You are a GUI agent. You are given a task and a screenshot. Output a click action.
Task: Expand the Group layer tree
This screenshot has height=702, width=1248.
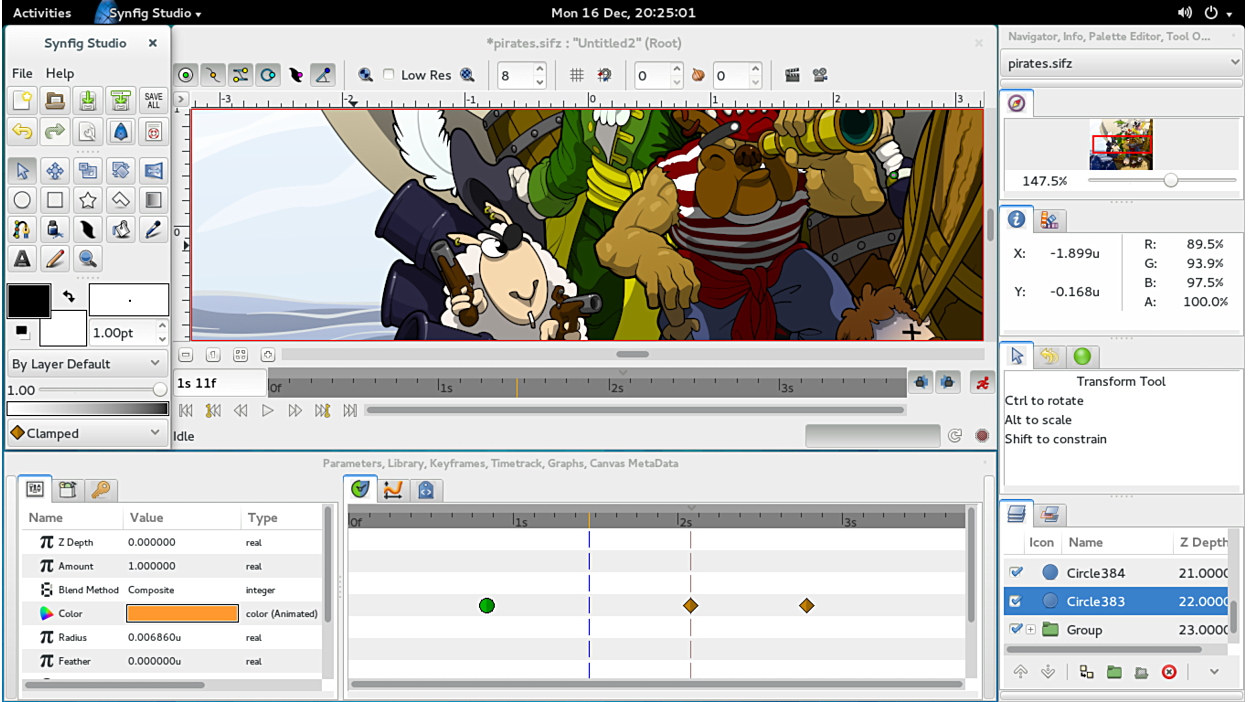point(1031,630)
